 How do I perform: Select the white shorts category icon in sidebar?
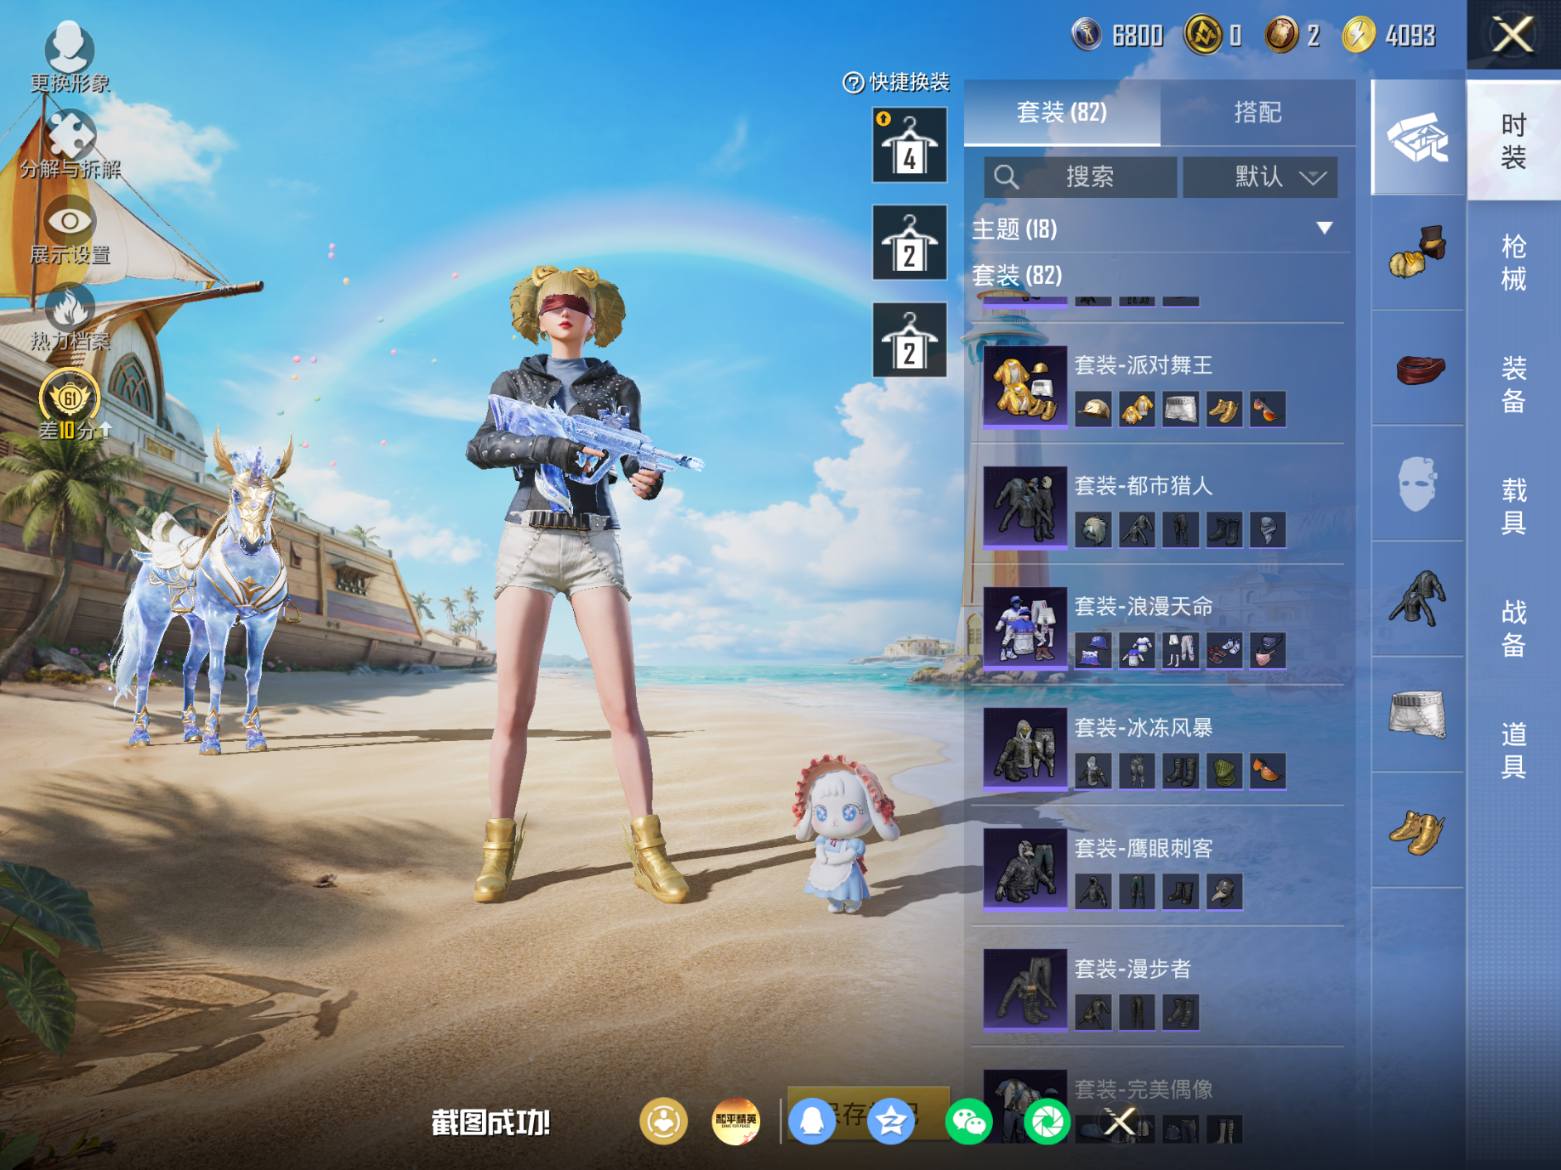(x=1417, y=714)
